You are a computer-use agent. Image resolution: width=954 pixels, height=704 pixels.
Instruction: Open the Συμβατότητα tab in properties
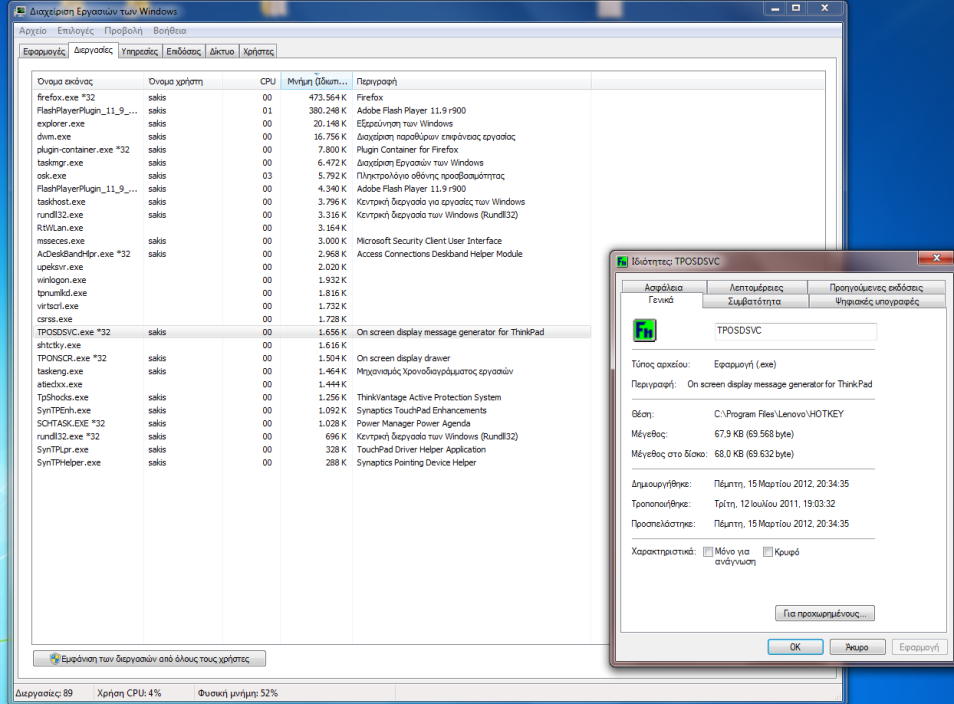pyautogui.click(x=754, y=301)
